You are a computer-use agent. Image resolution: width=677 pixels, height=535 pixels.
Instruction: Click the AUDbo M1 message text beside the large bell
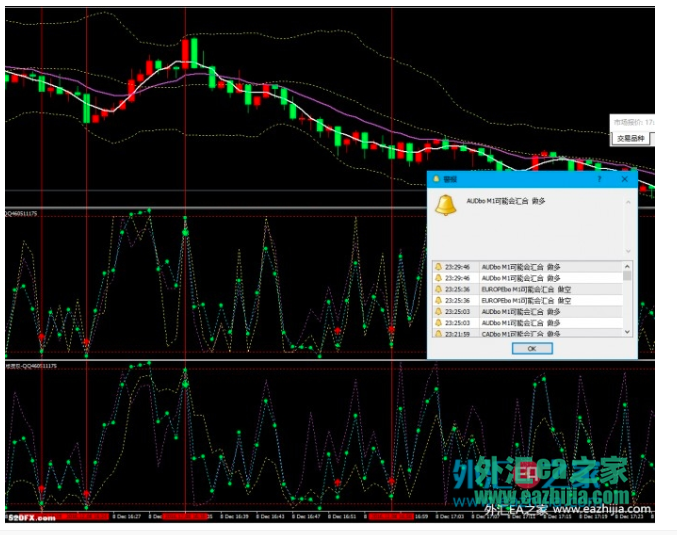click(506, 201)
